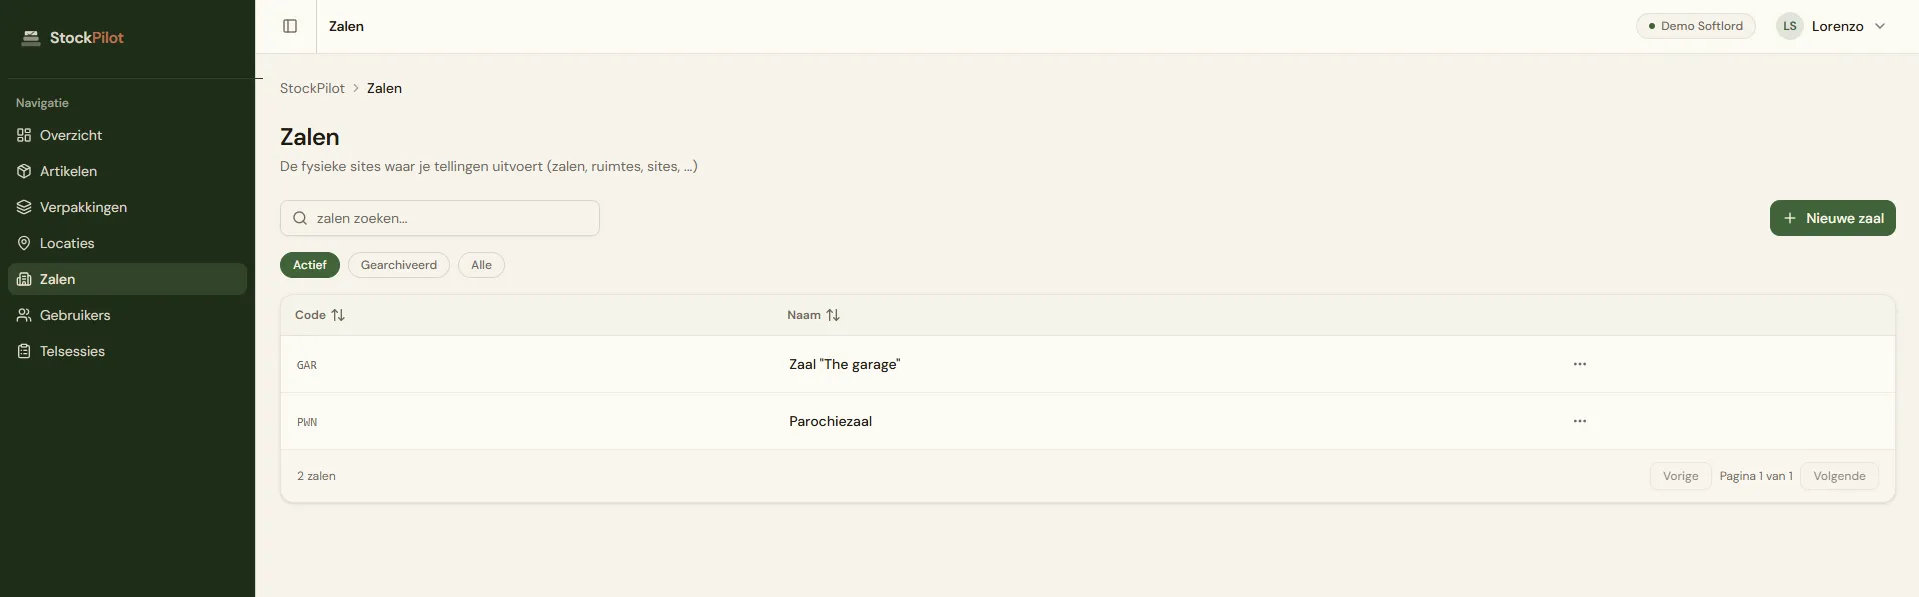Click the StockPilot logo icon
The height and width of the screenshot is (597, 1919).
(31, 38)
